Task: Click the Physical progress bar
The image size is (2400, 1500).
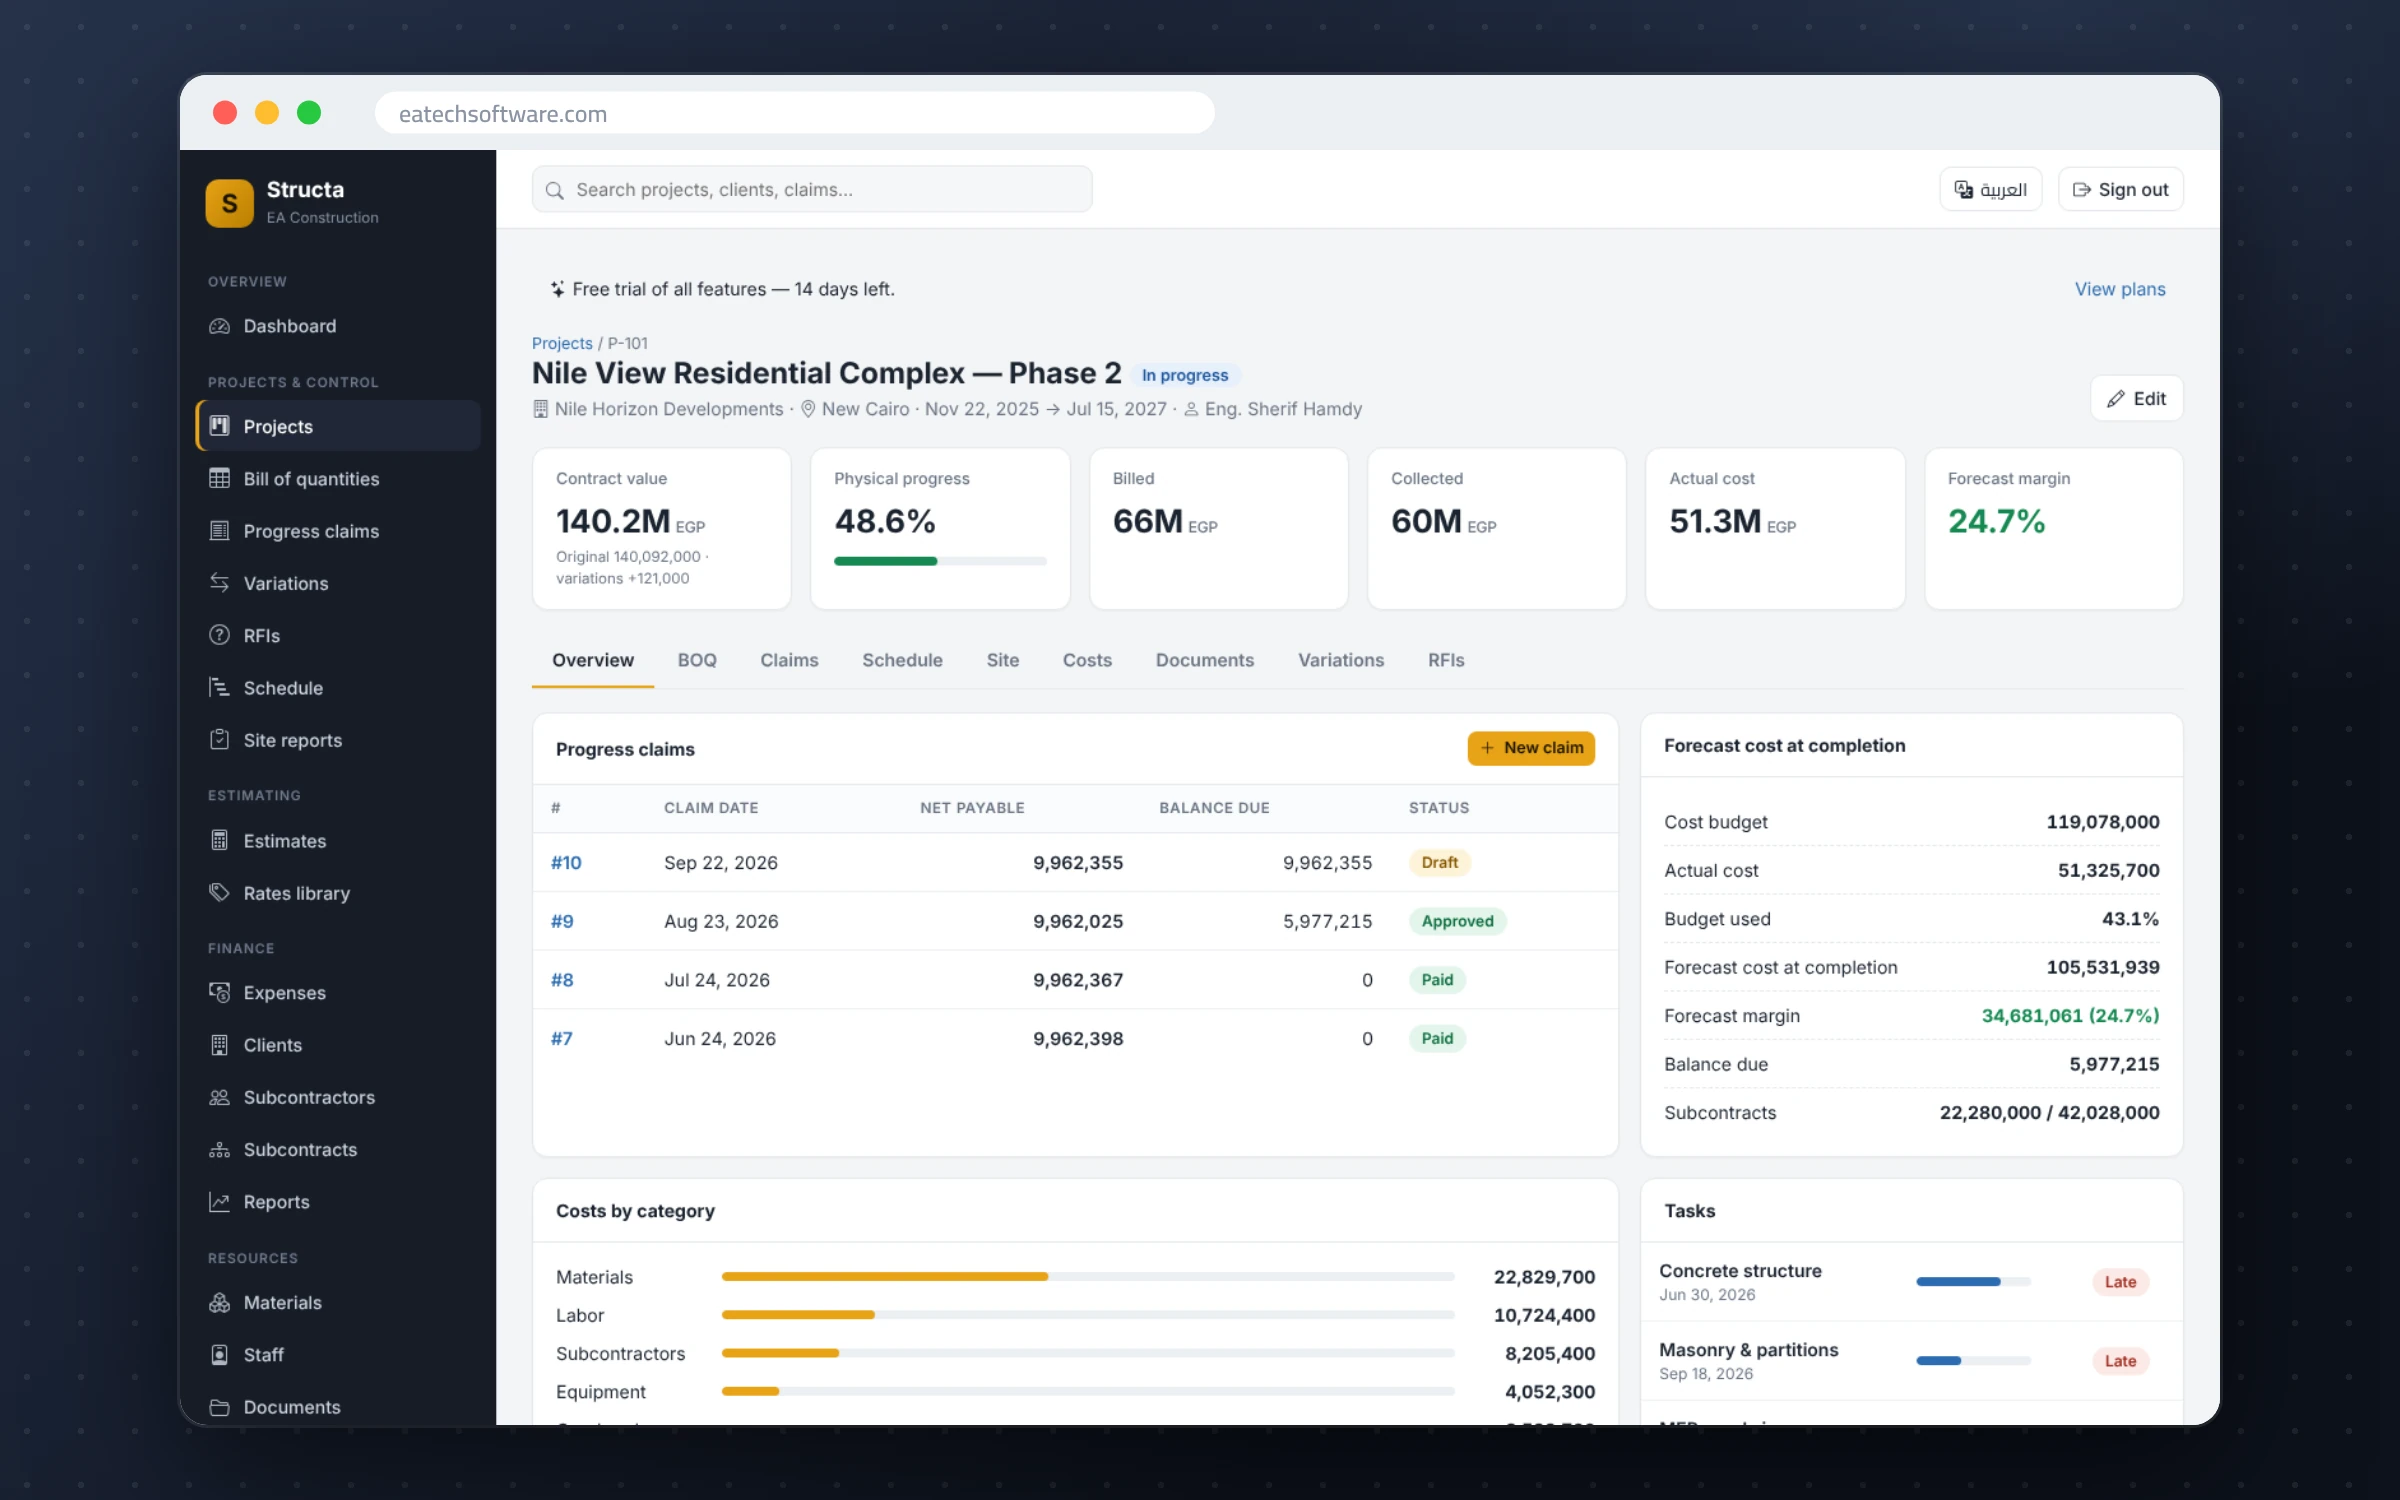Action: point(940,561)
